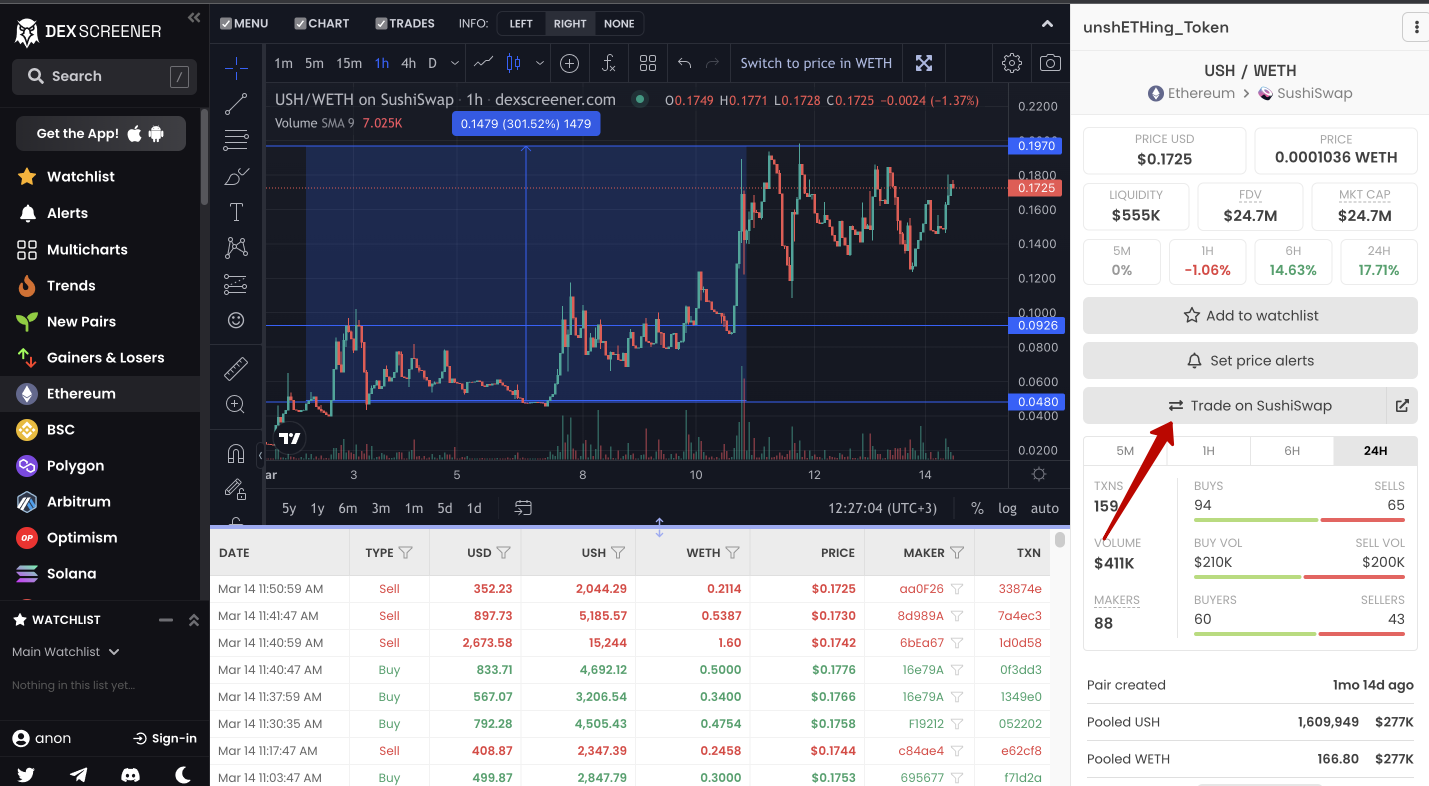
Task: Click Add to watchlist button
Action: [1250, 316]
